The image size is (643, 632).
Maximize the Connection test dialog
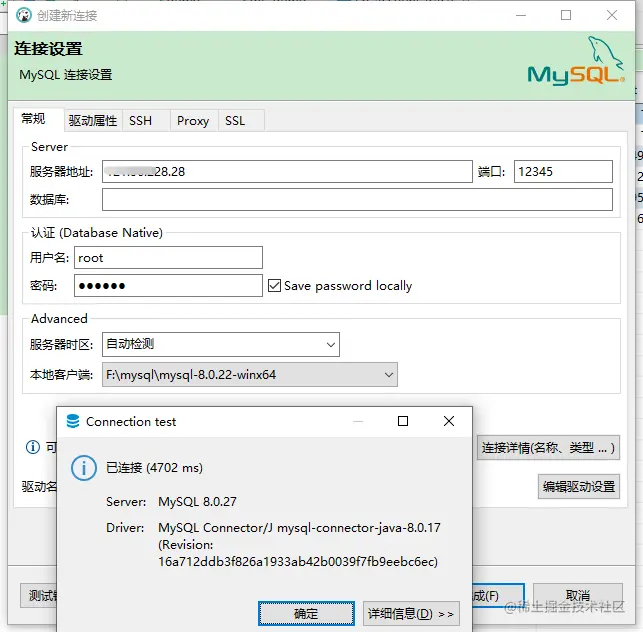coord(403,421)
